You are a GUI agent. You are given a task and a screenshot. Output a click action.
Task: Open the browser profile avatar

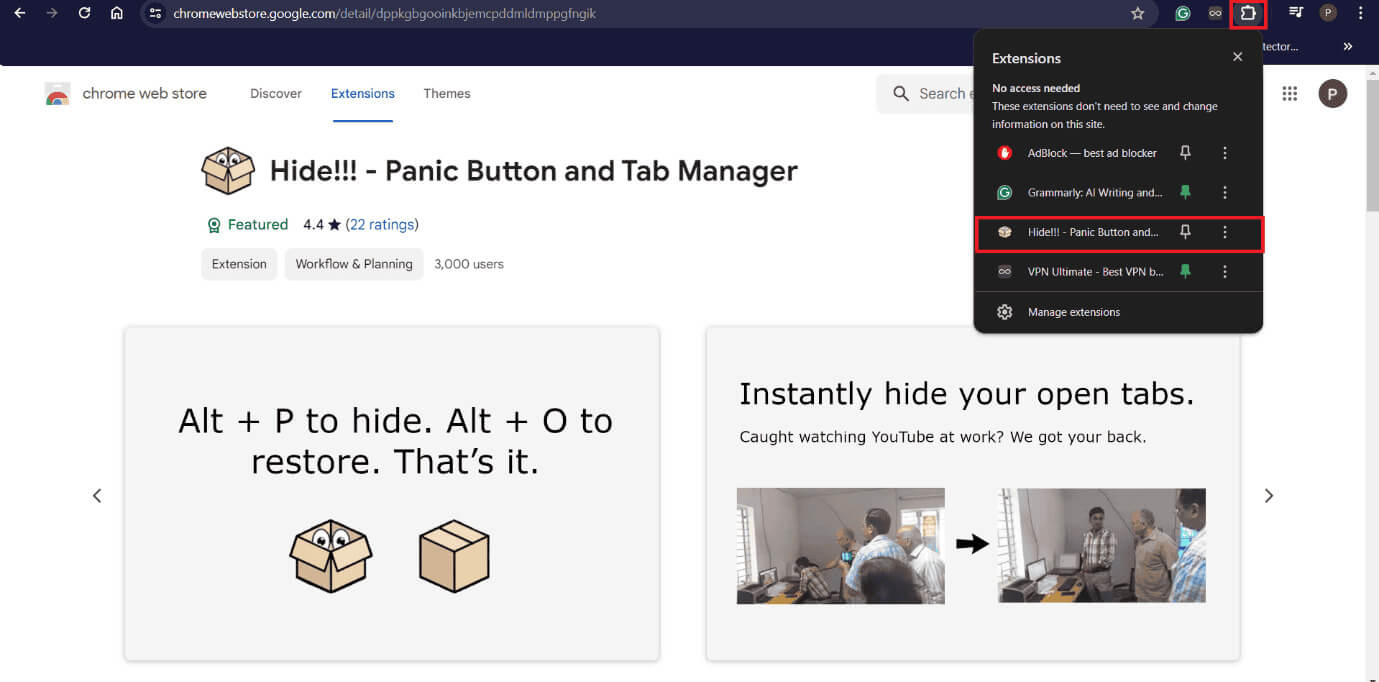pyautogui.click(x=1328, y=14)
